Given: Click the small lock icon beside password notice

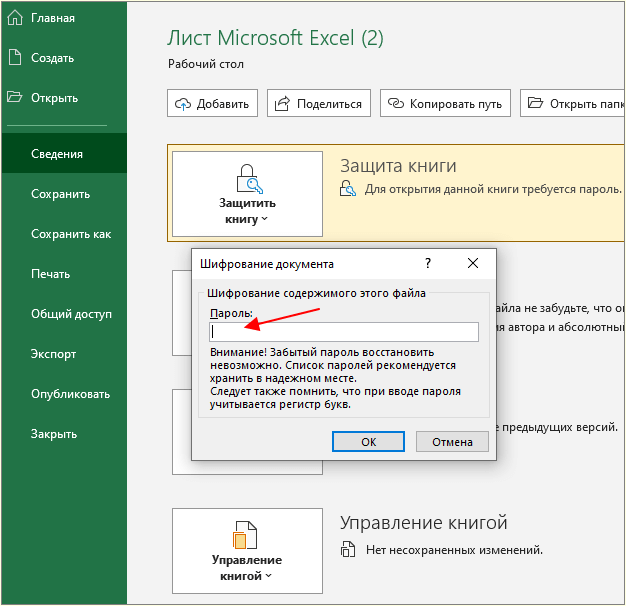Looking at the screenshot, I should [348, 188].
